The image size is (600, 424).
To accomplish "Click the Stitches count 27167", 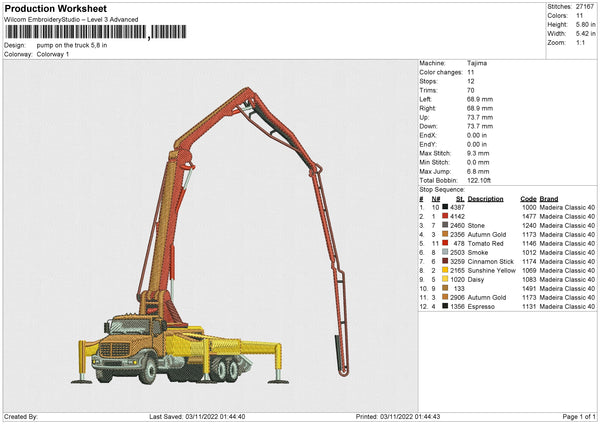I will [x=584, y=7].
